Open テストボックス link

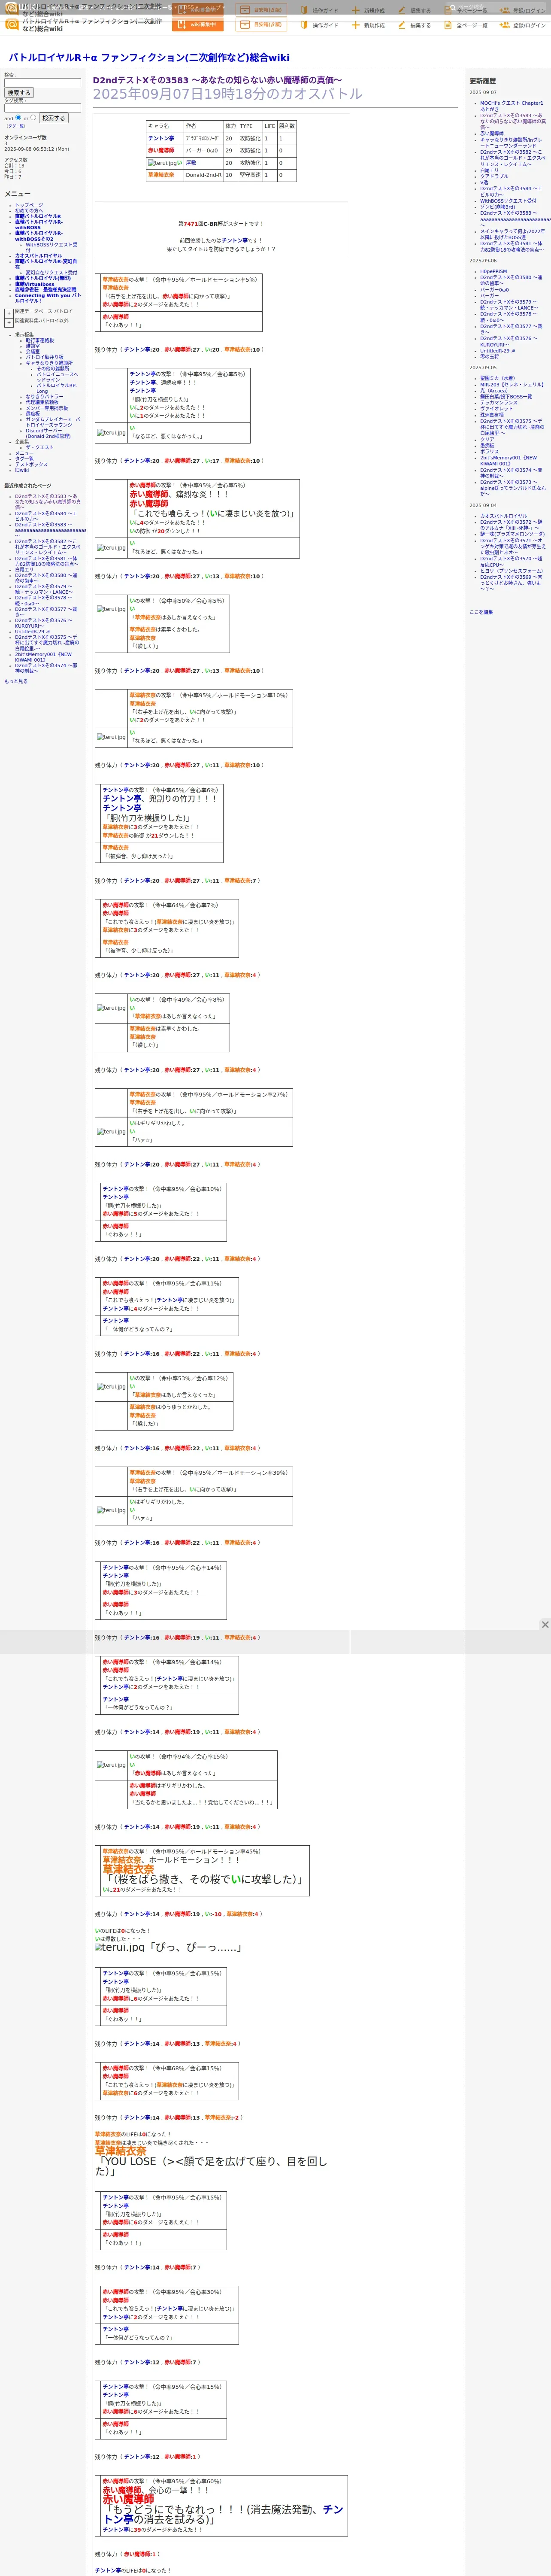(31, 464)
